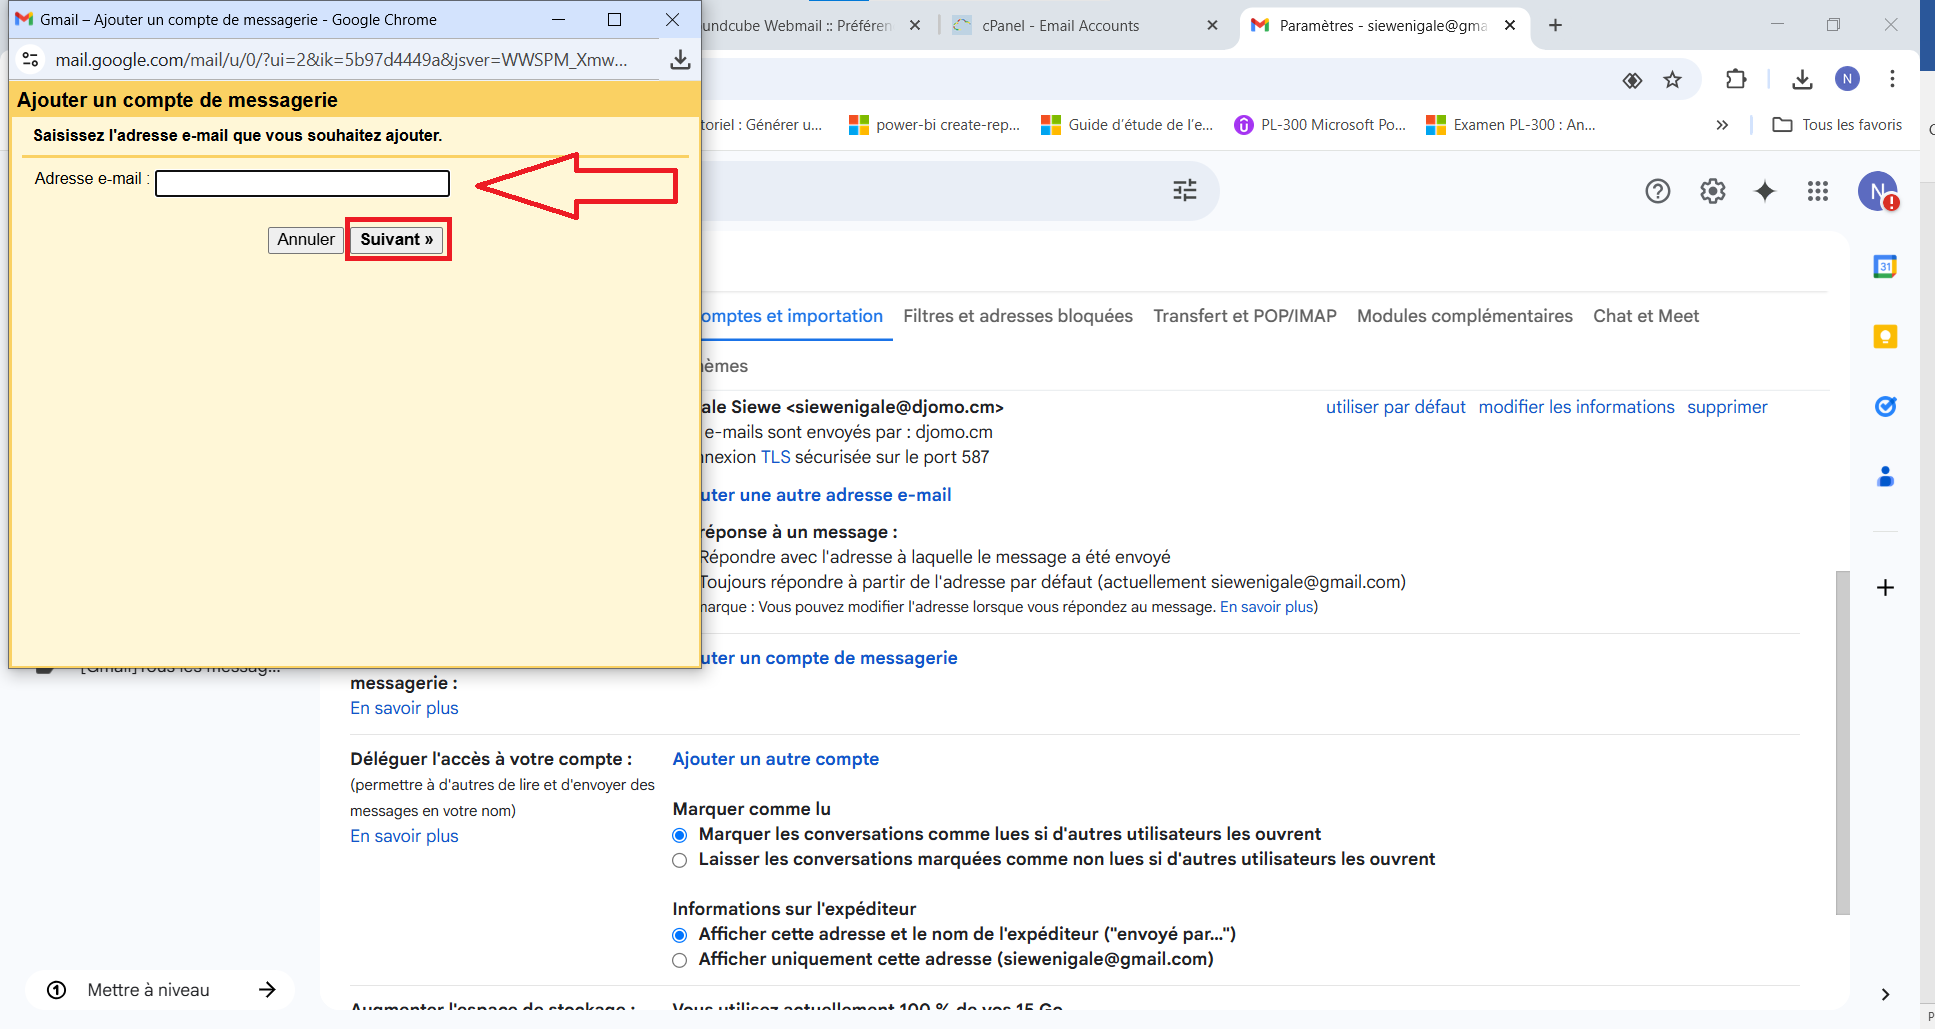The width and height of the screenshot is (1935, 1029).
Task: Focus the Adresse e-mail input field
Action: tap(302, 183)
